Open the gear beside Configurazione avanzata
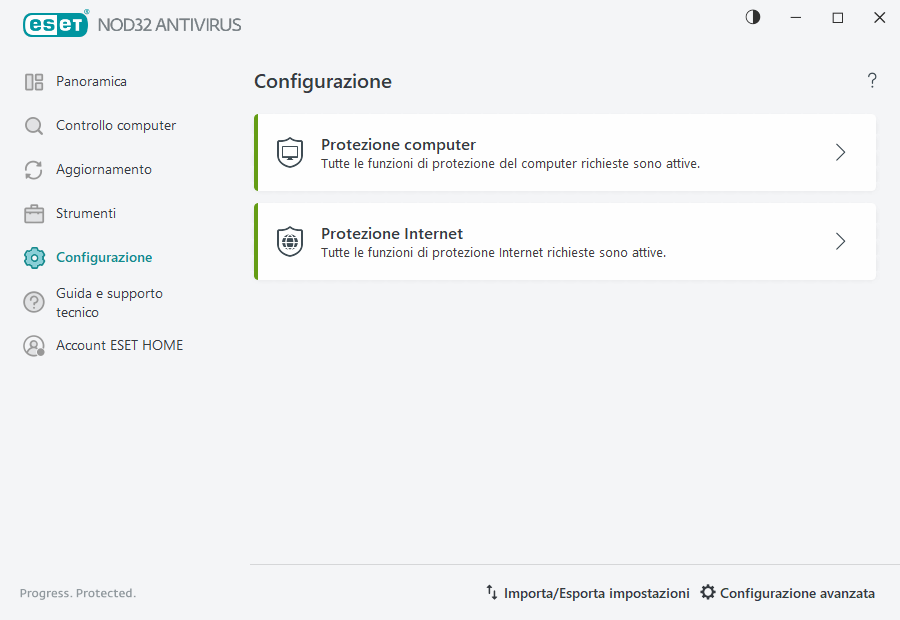 tap(707, 592)
